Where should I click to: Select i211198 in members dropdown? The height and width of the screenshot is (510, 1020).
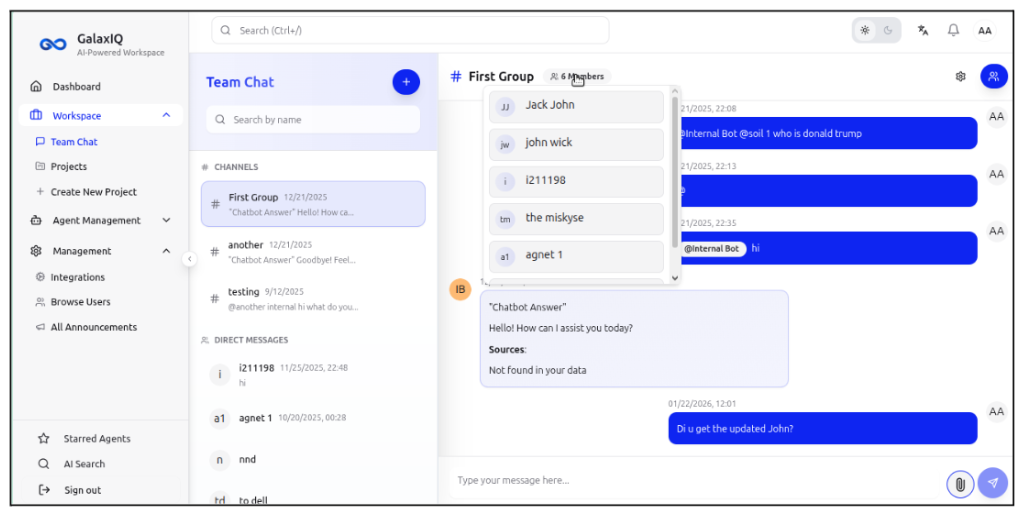(x=576, y=181)
